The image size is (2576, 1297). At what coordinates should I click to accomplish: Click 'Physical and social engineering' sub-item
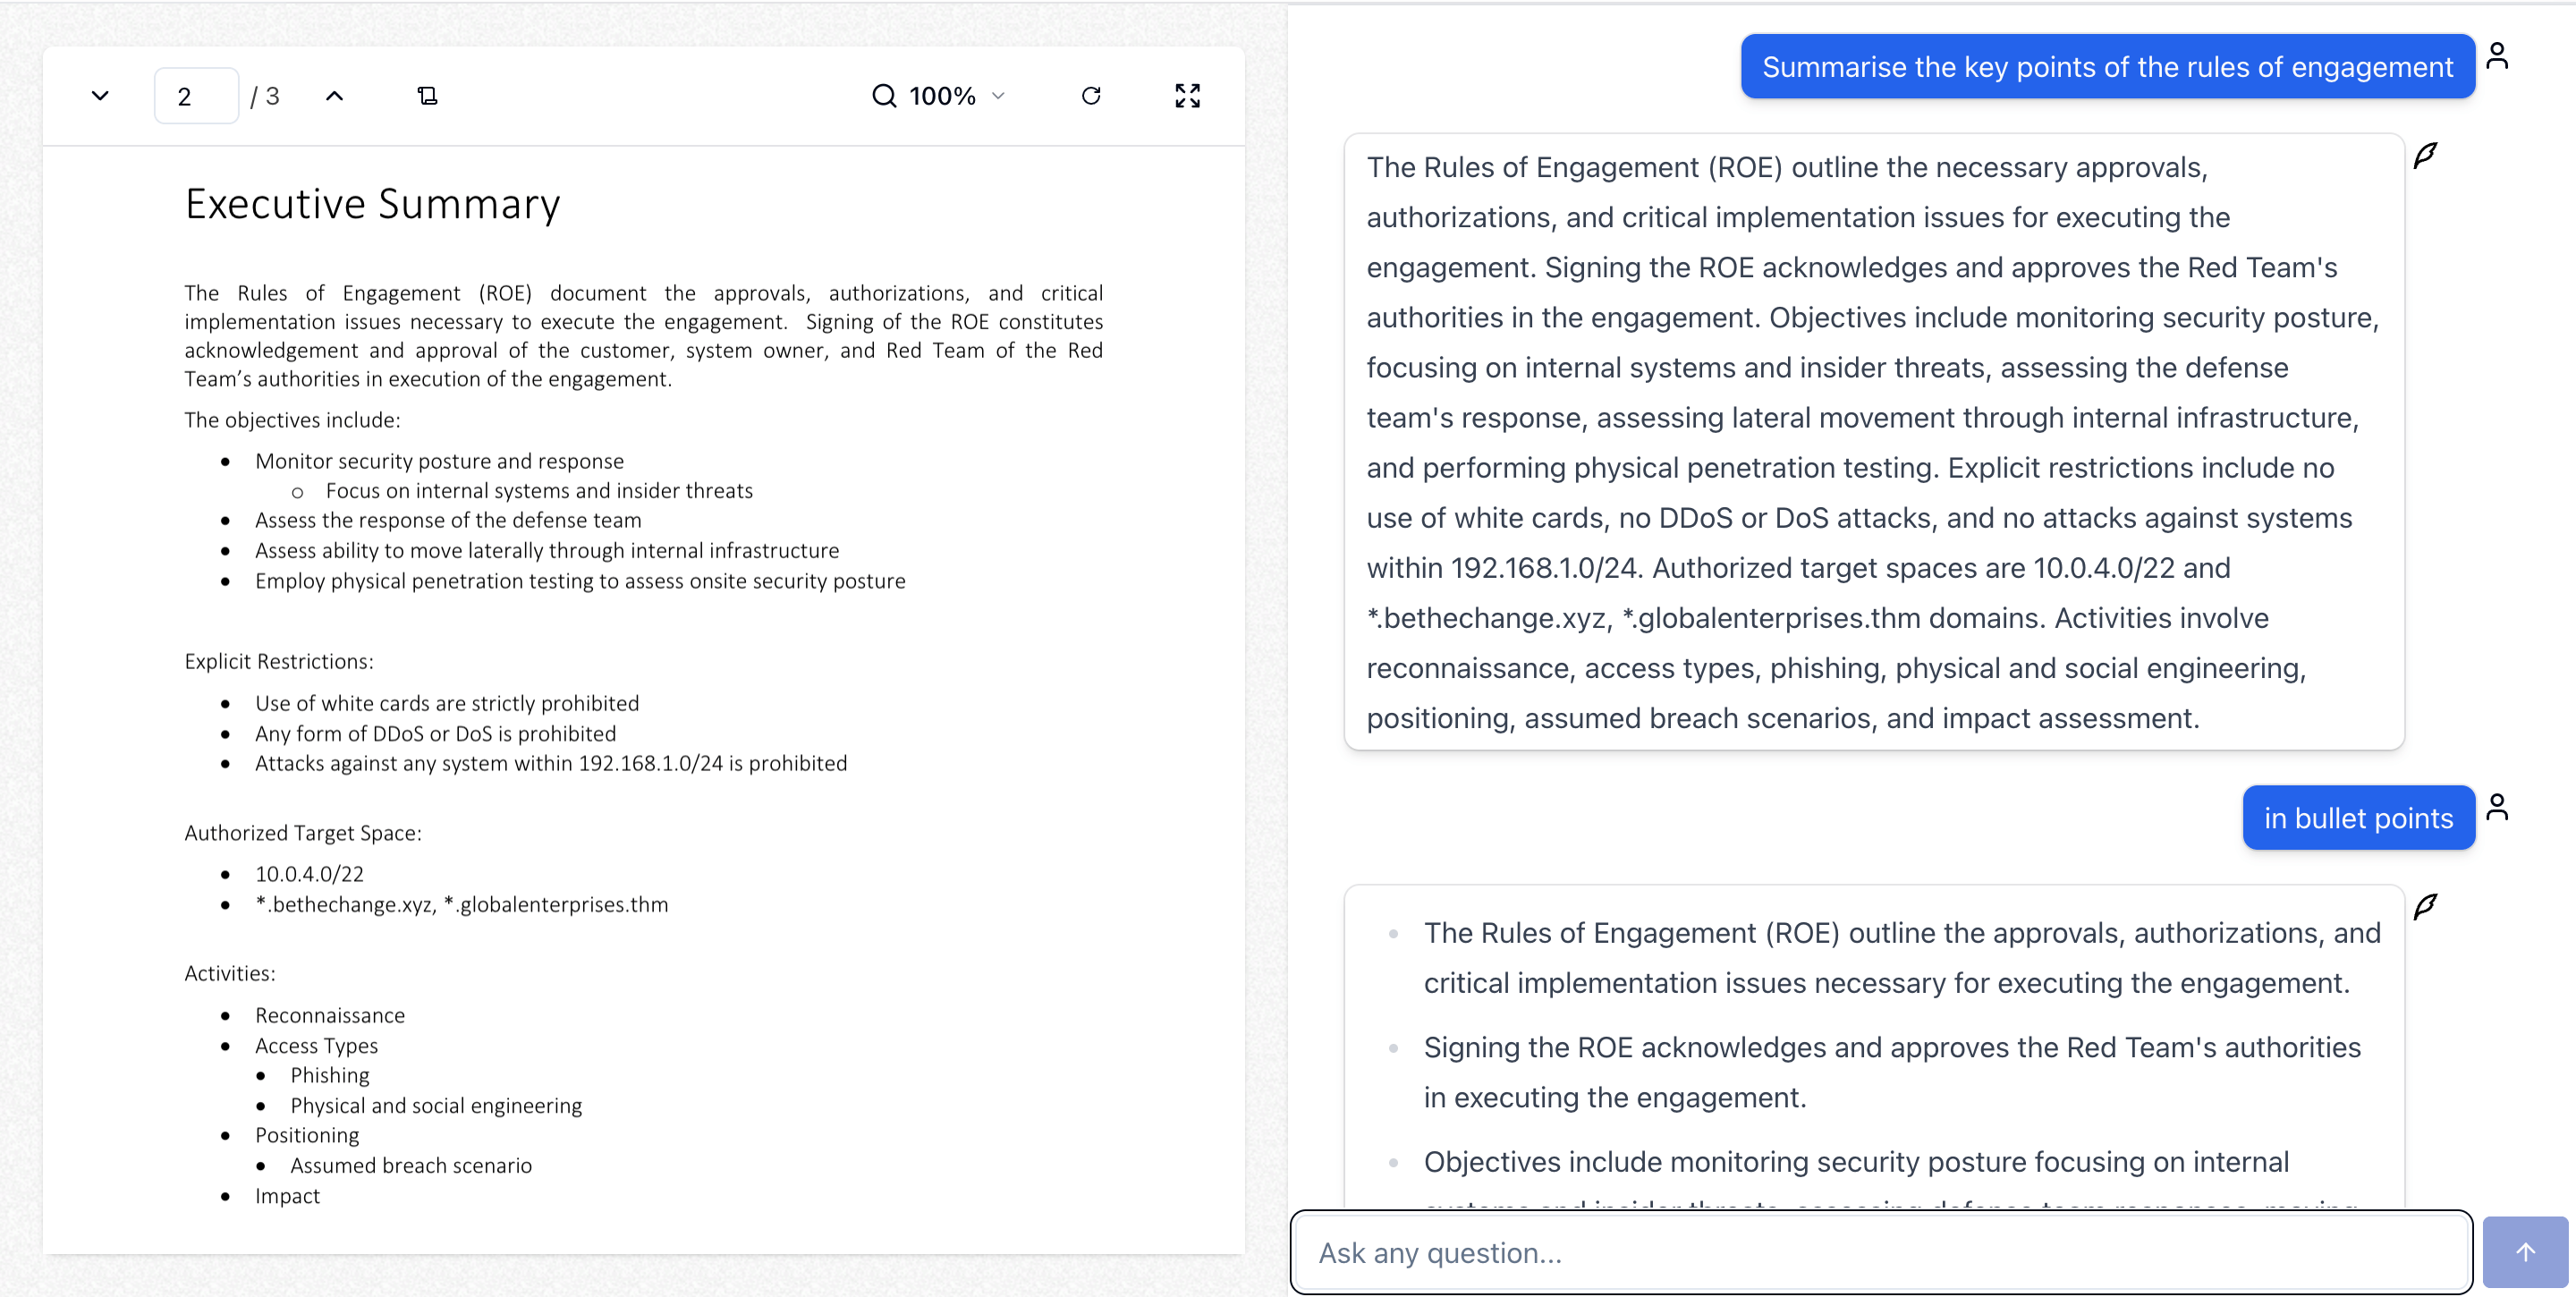[436, 1105]
